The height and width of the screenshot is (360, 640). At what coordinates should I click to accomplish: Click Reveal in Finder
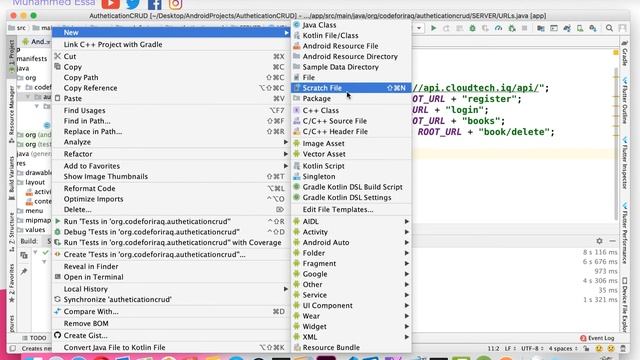[x=171, y=266]
